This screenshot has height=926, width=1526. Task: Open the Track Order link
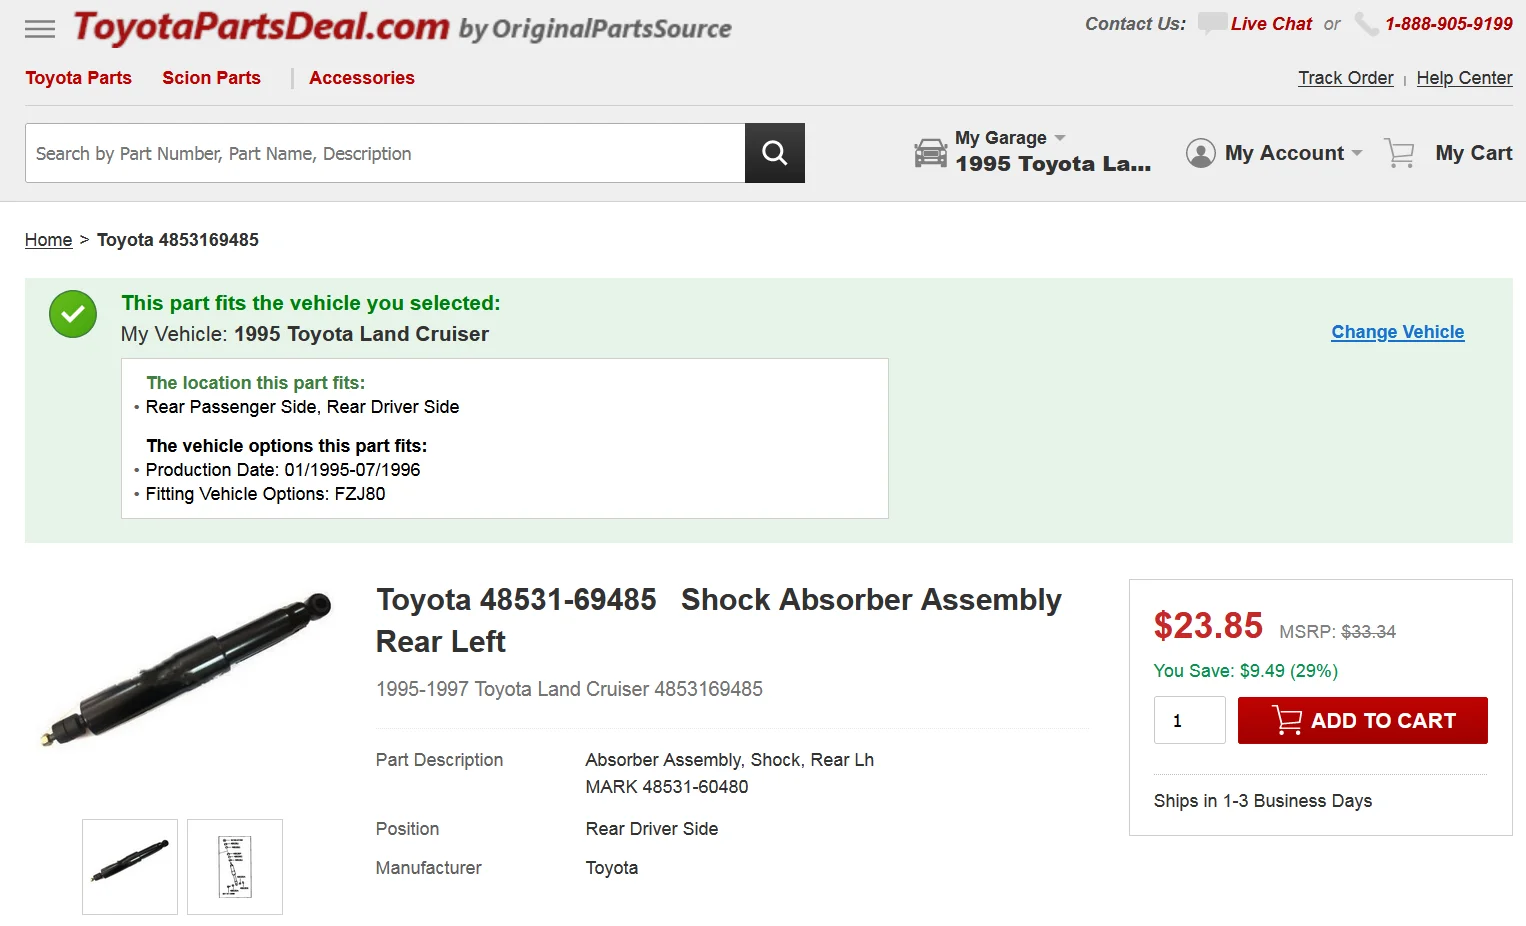coord(1345,78)
